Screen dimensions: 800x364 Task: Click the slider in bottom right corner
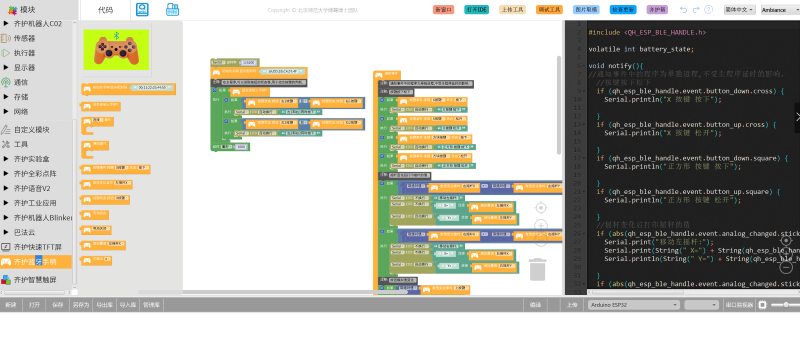(785, 305)
